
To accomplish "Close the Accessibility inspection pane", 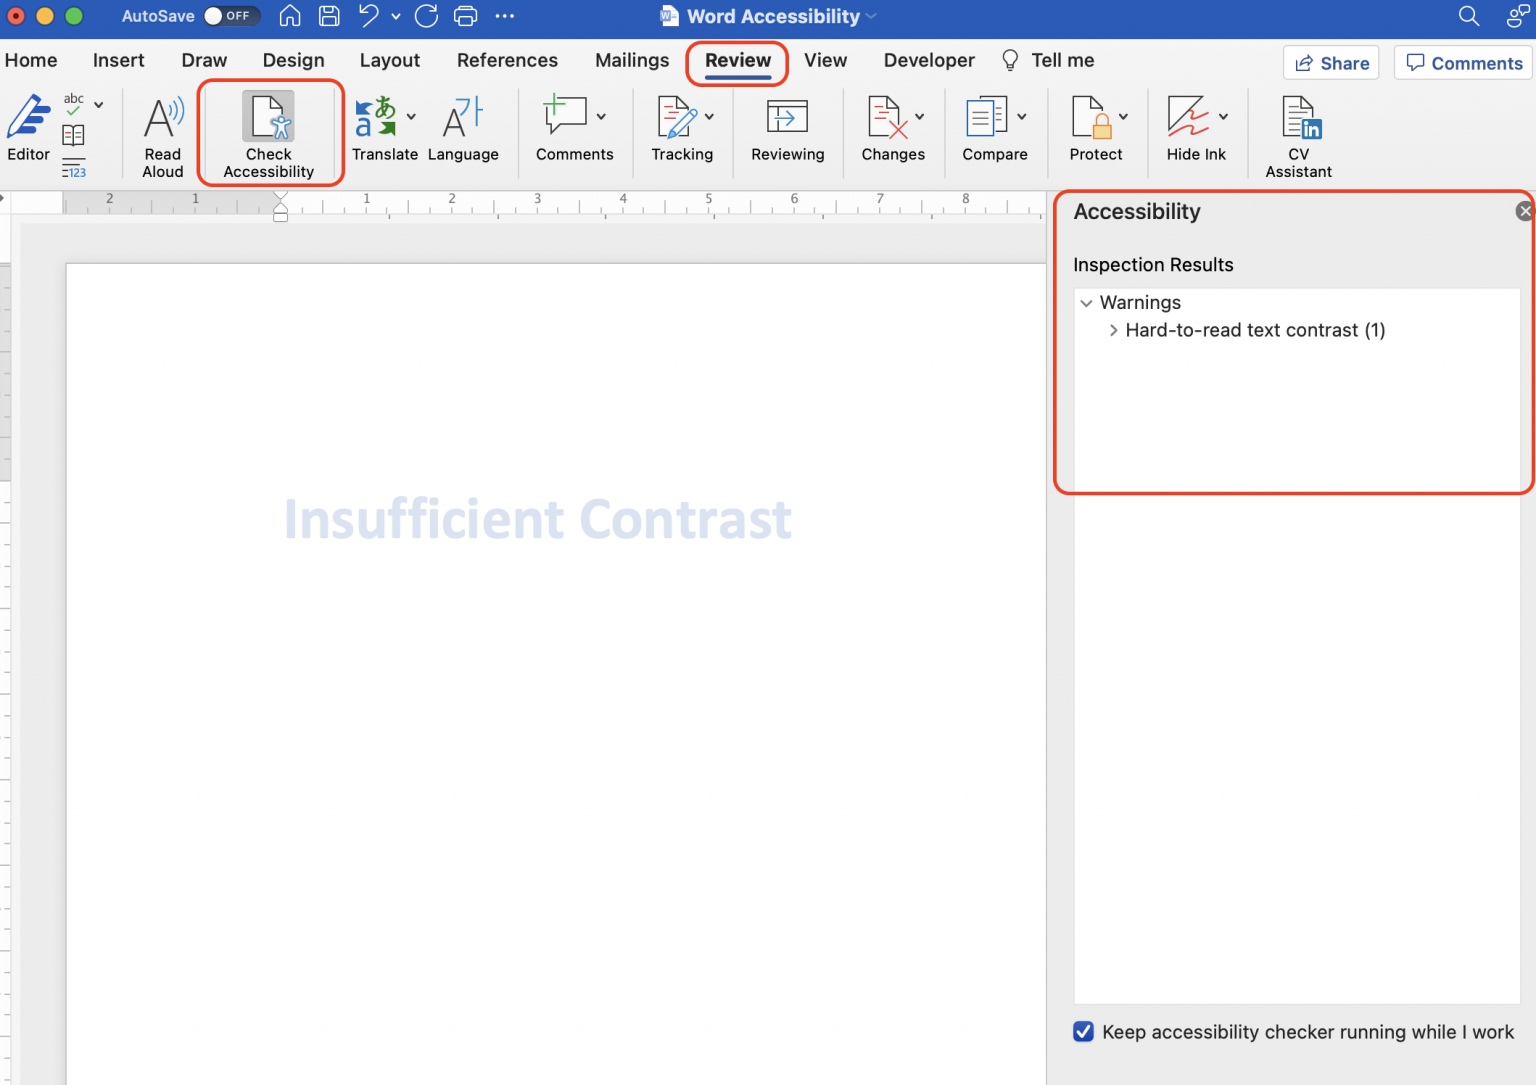I will 1523,211.
